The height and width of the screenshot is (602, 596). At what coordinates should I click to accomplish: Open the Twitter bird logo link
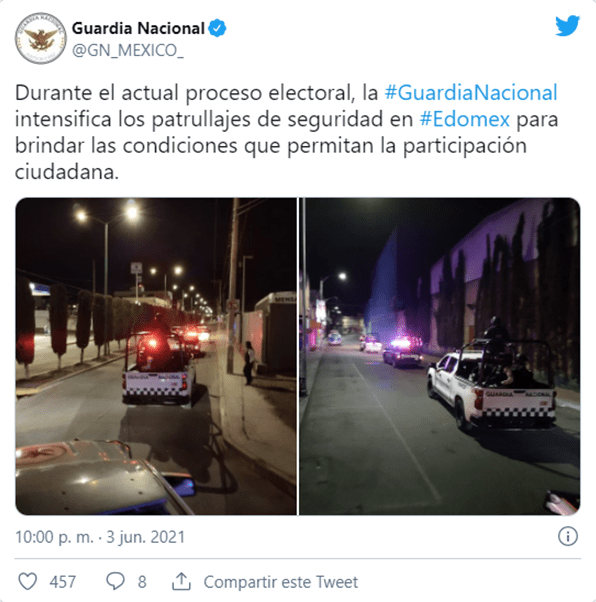[x=567, y=26]
